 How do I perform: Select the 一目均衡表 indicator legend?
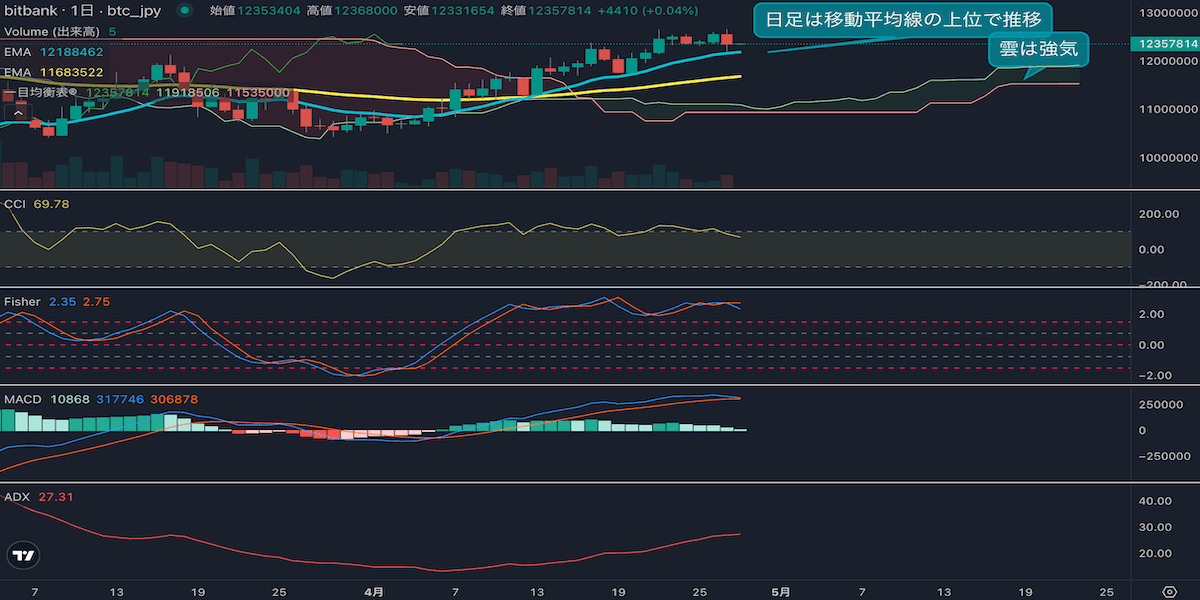(x=42, y=92)
